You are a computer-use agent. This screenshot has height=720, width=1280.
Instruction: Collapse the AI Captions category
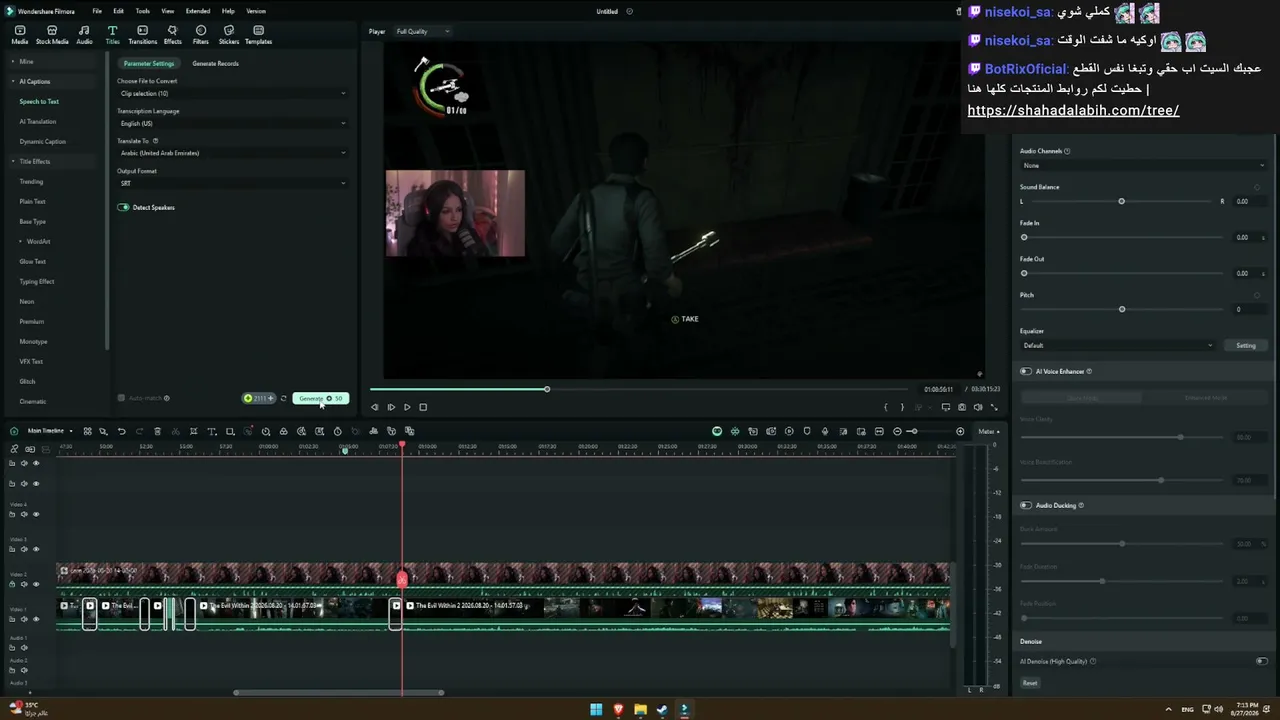[x=13, y=81]
